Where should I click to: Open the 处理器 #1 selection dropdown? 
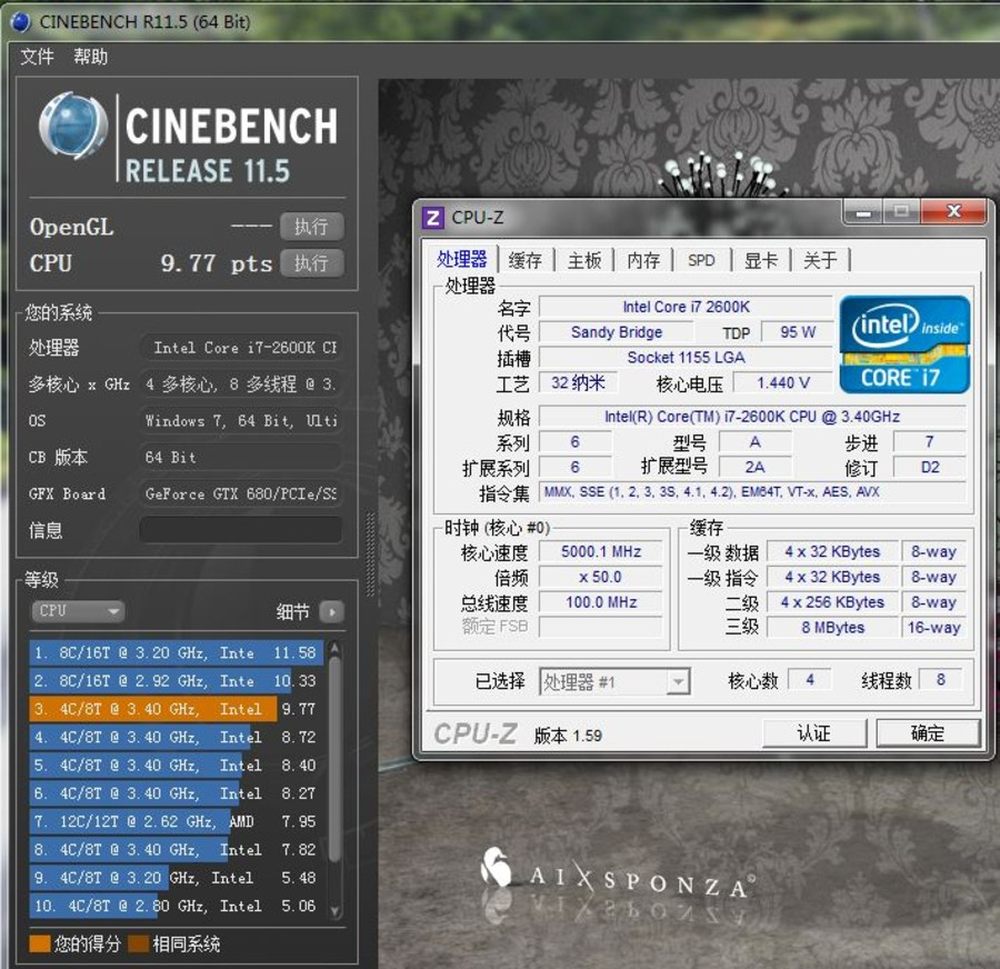coord(614,682)
